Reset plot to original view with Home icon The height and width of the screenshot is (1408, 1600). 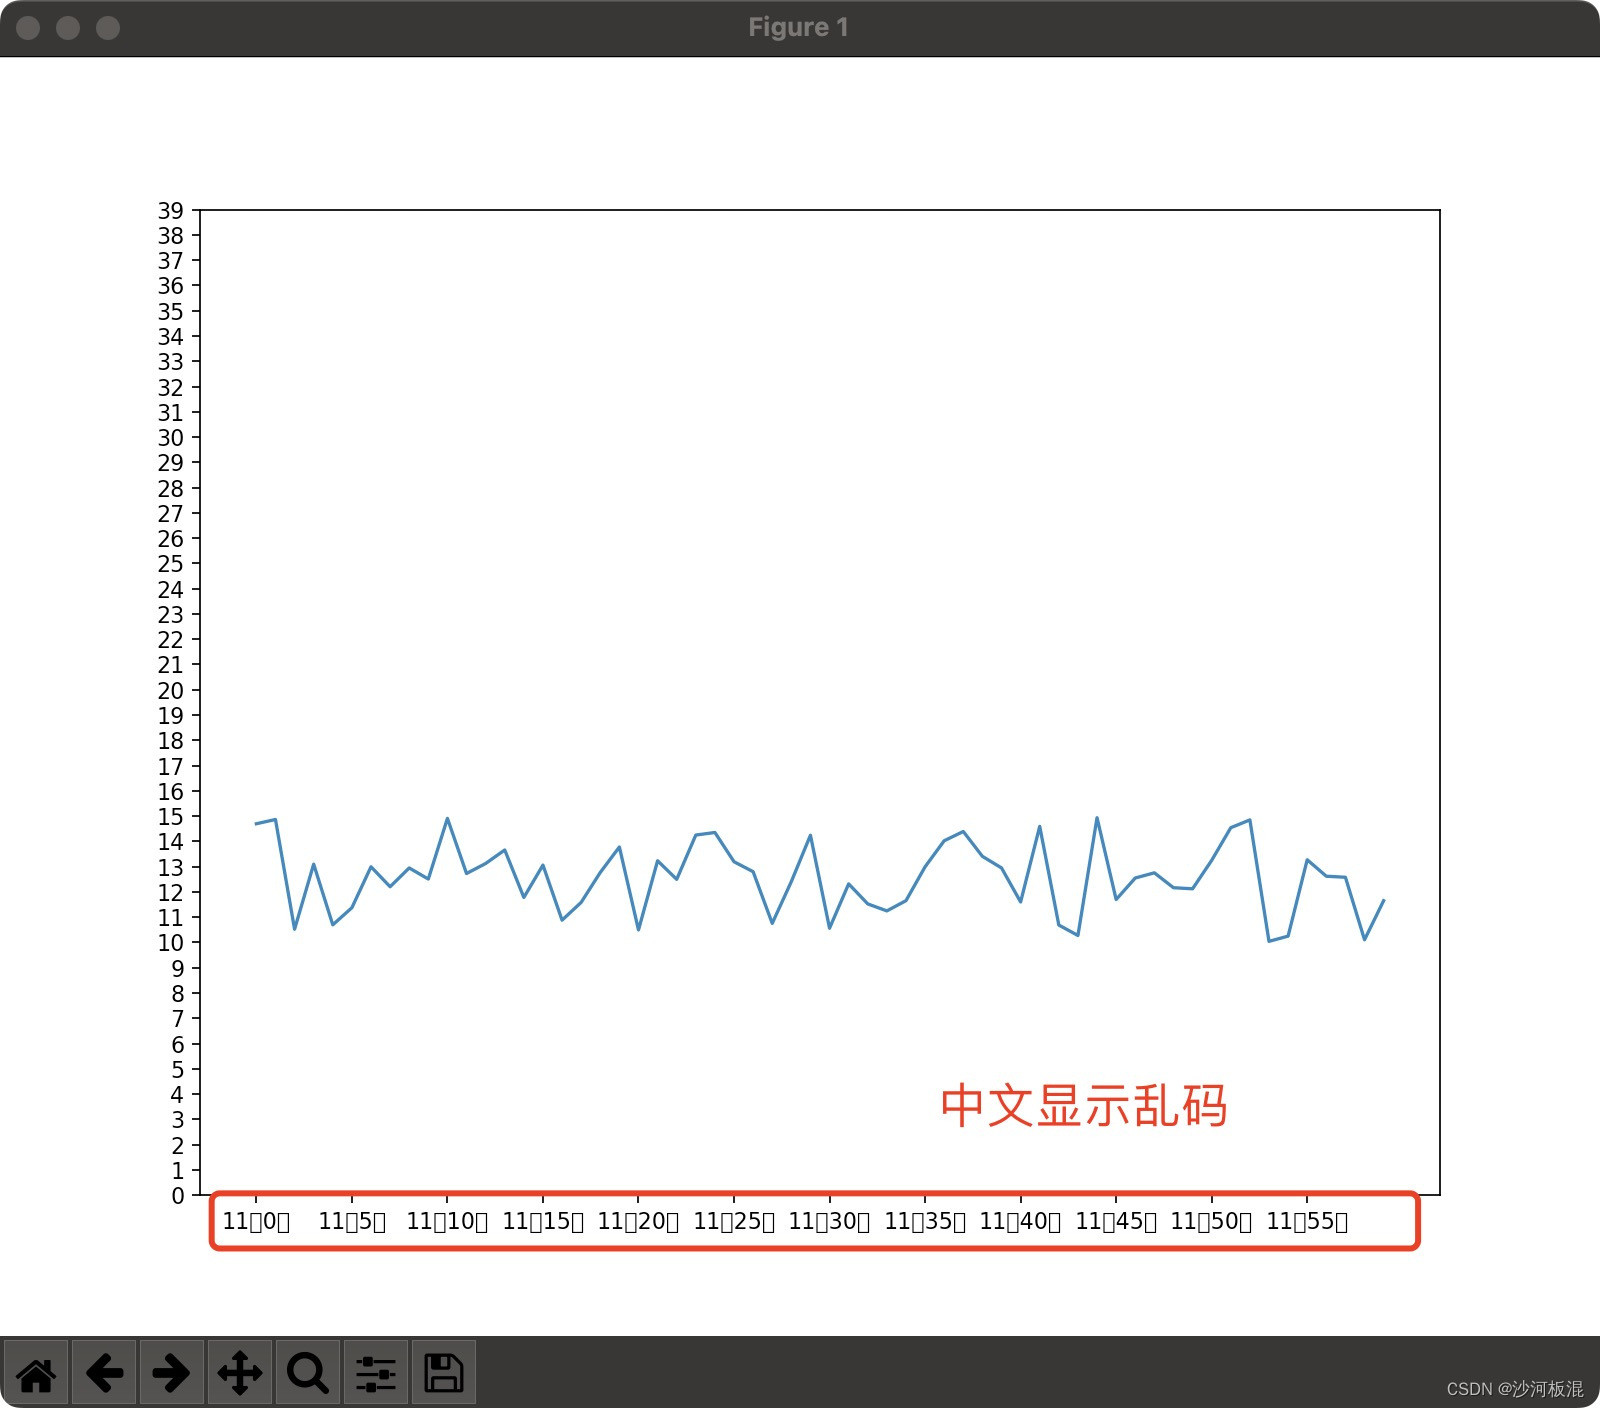pos(38,1374)
